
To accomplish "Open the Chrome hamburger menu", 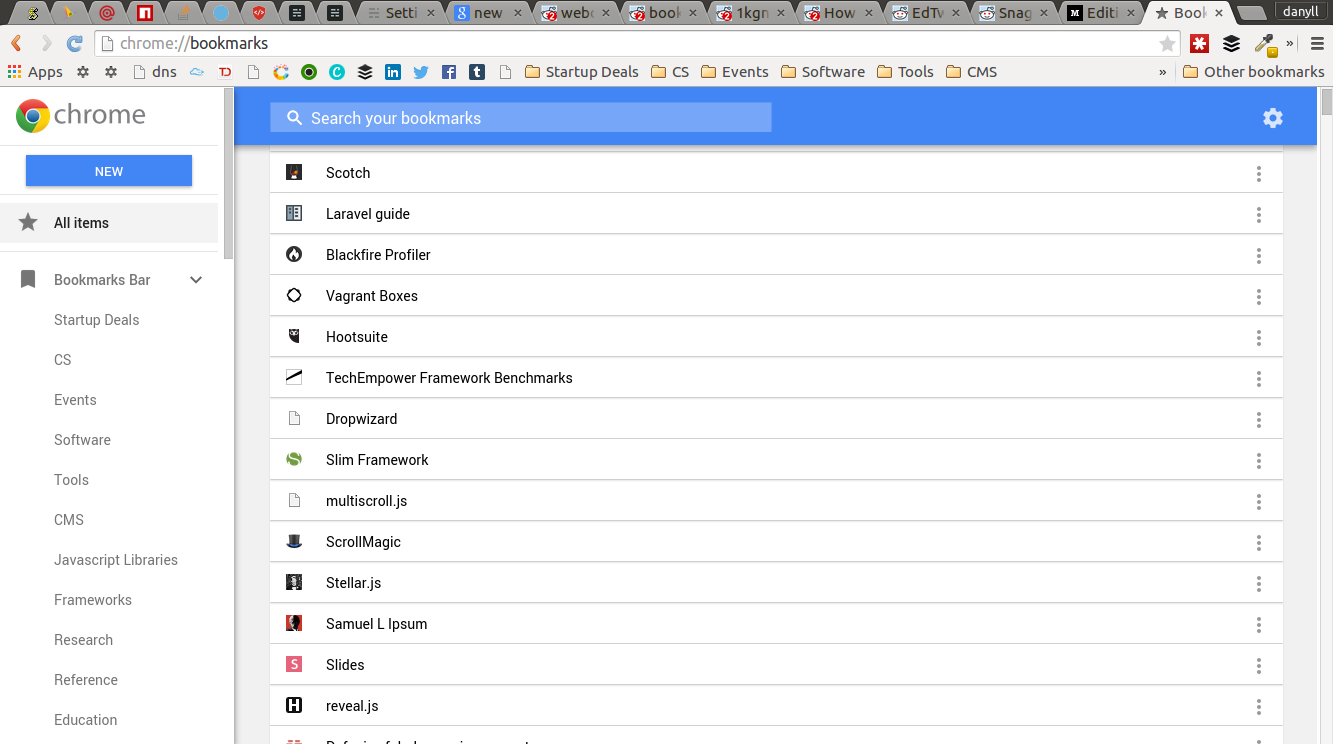I will pos(1317,44).
